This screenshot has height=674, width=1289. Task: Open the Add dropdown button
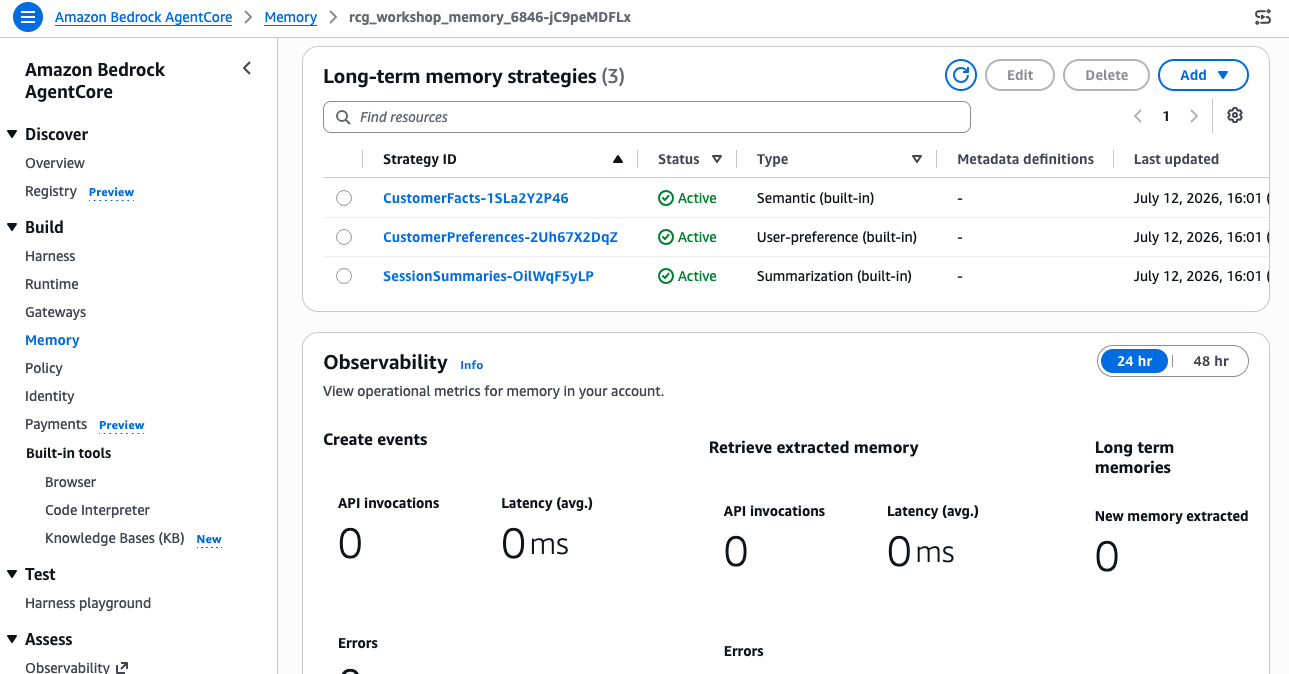coord(1203,75)
